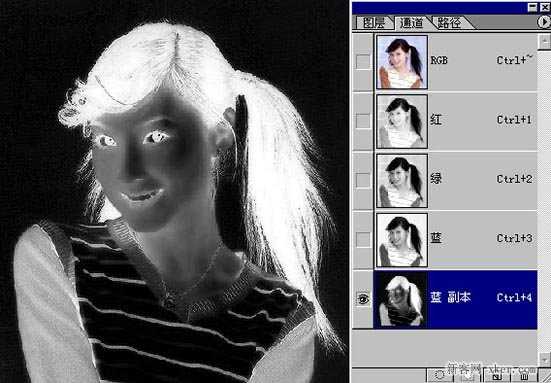Click the 蓝 副本 channel thumbnail

pos(401,299)
